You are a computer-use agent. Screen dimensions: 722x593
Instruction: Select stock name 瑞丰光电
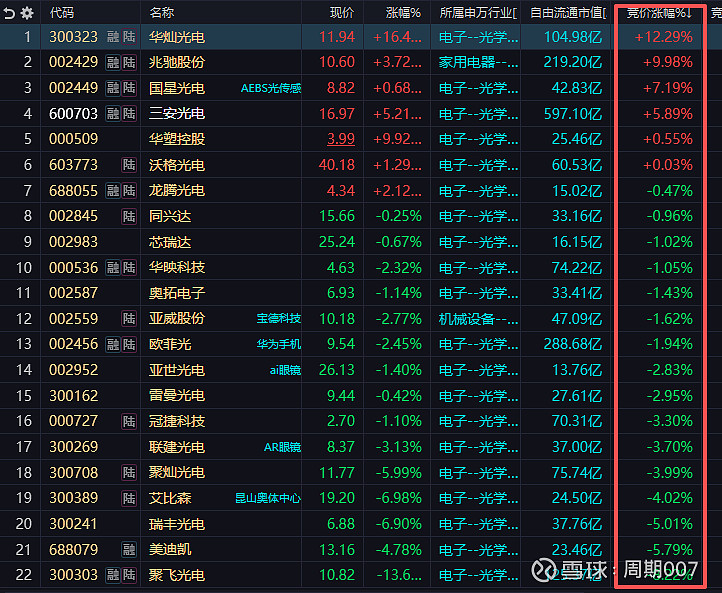(177, 523)
